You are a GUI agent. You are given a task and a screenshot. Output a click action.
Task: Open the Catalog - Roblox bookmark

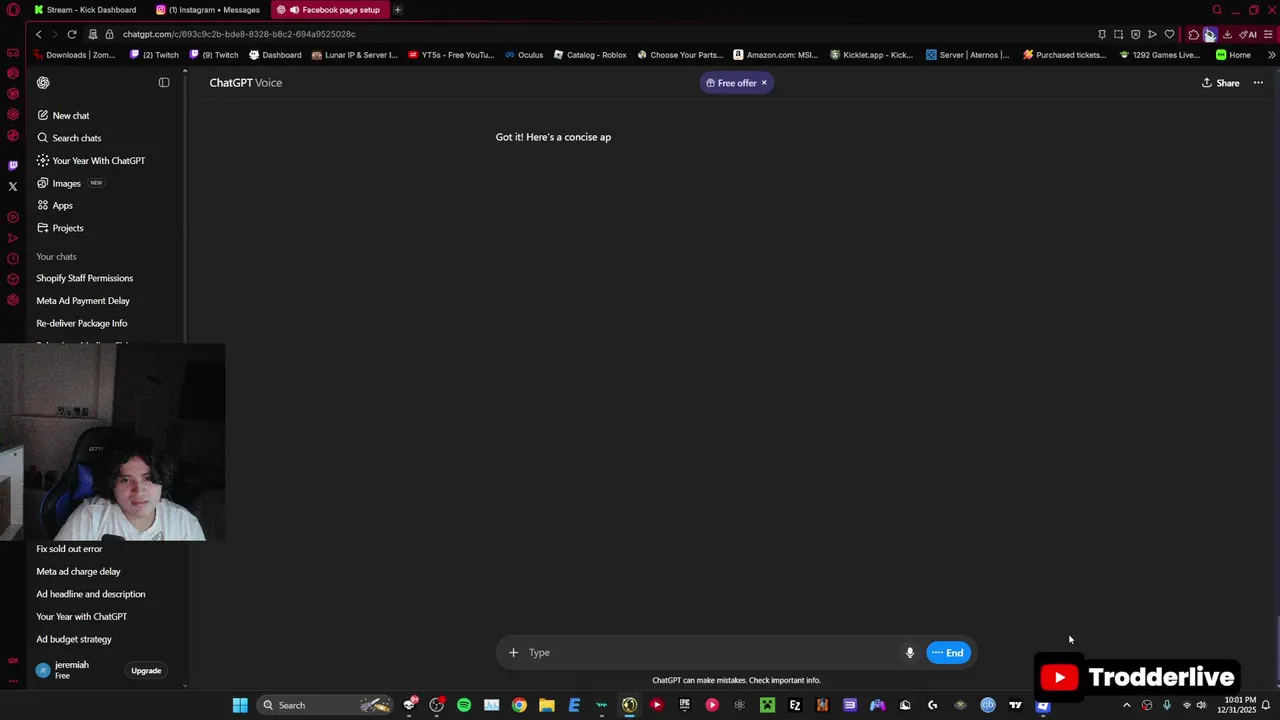590,55
